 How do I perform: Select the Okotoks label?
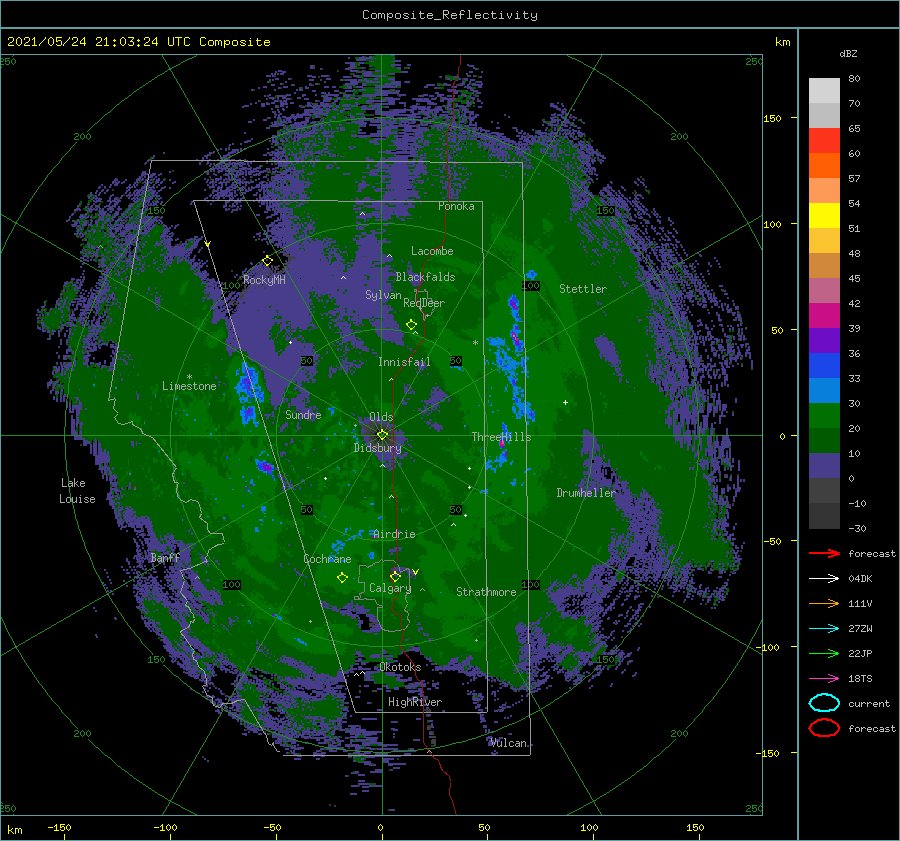tap(400, 667)
